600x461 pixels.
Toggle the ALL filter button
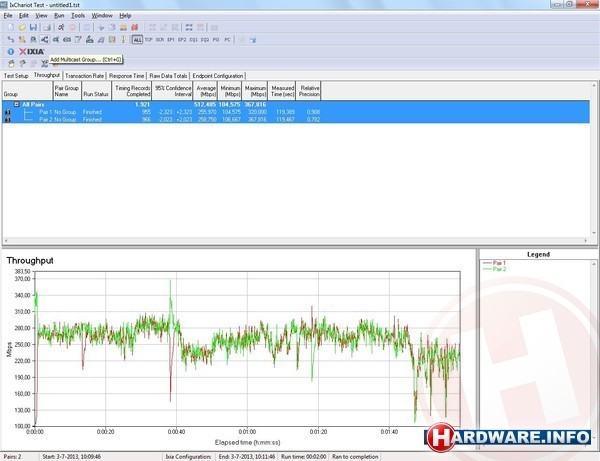coord(137,39)
